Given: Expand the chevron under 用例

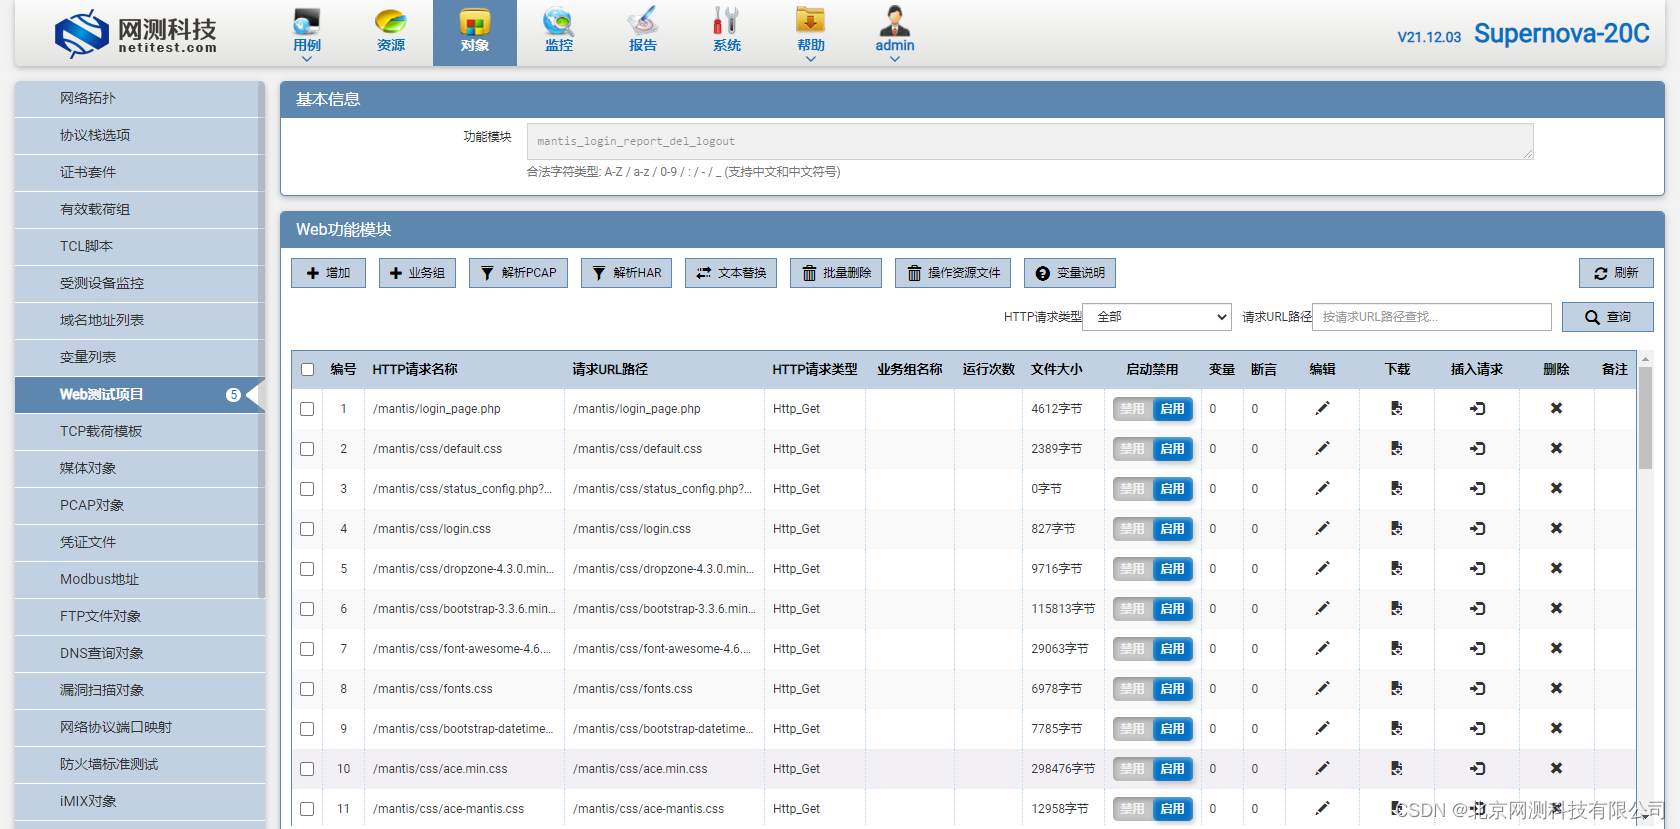Looking at the screenshot, I should point(307,59).
